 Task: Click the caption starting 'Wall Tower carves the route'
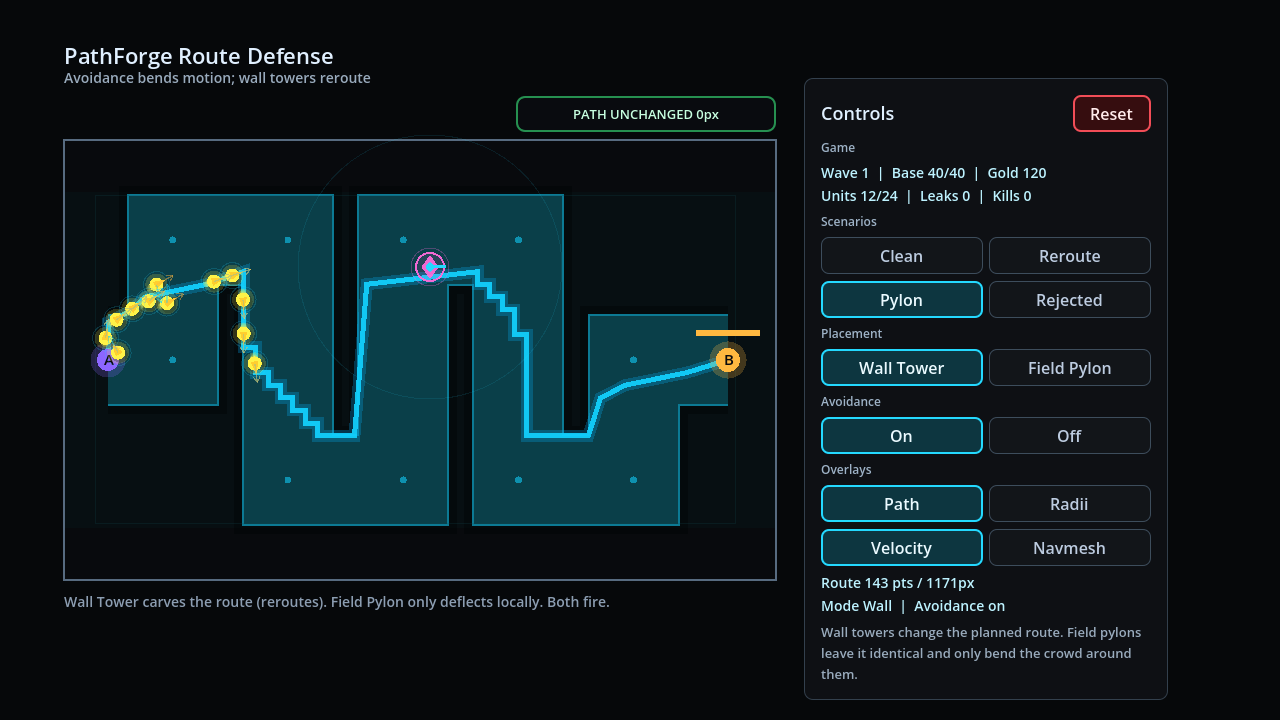pyautogui.click(x=337, y=602)
